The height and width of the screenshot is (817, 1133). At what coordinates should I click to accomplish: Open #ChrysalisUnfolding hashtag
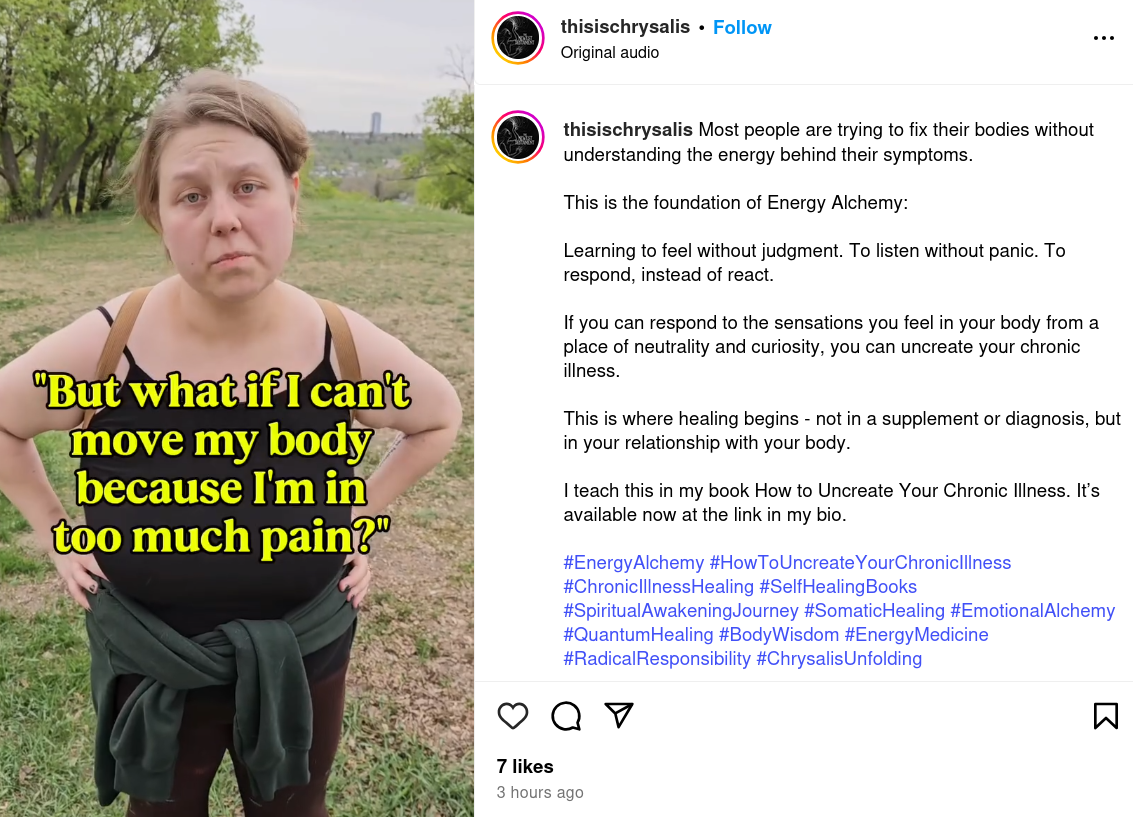[839, 659]
